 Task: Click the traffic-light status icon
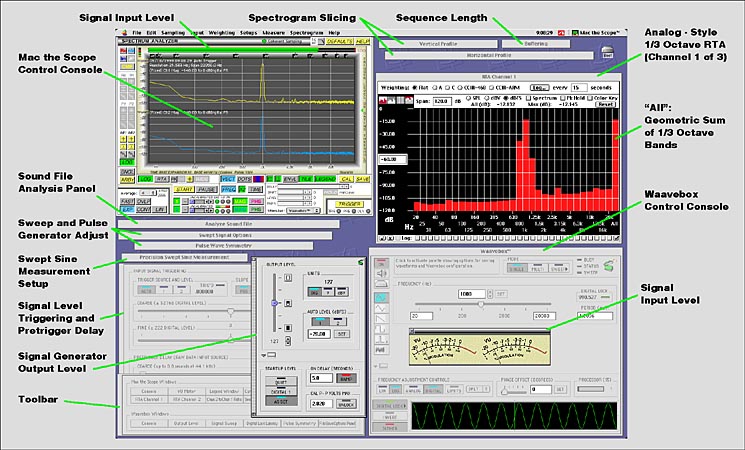(x=140, y=53)
